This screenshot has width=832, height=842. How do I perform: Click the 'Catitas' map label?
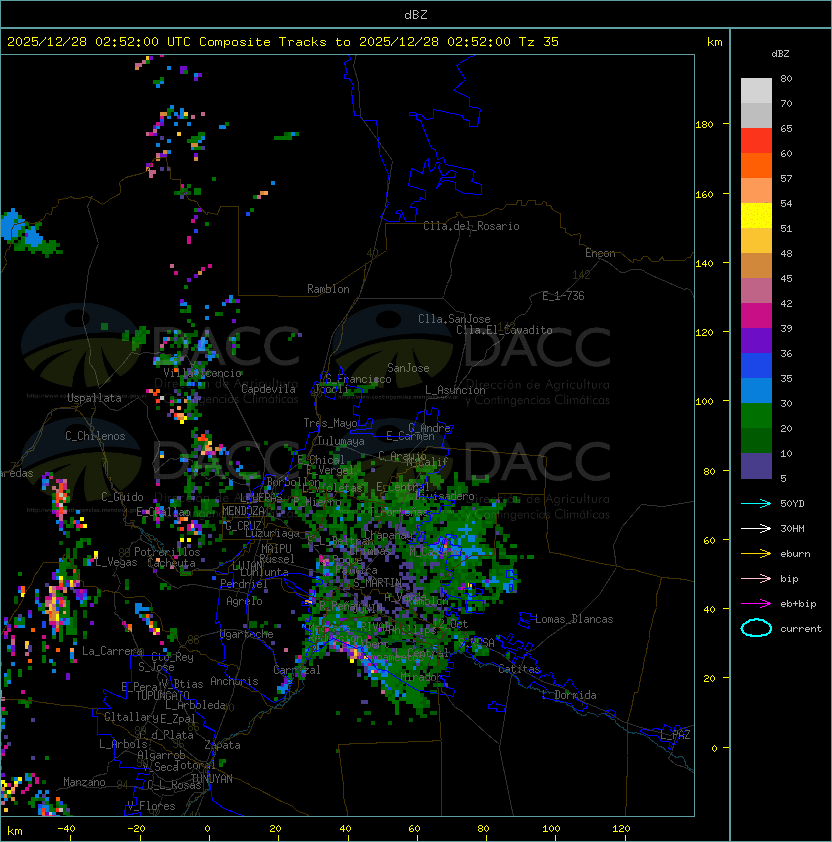pos(519,670)
